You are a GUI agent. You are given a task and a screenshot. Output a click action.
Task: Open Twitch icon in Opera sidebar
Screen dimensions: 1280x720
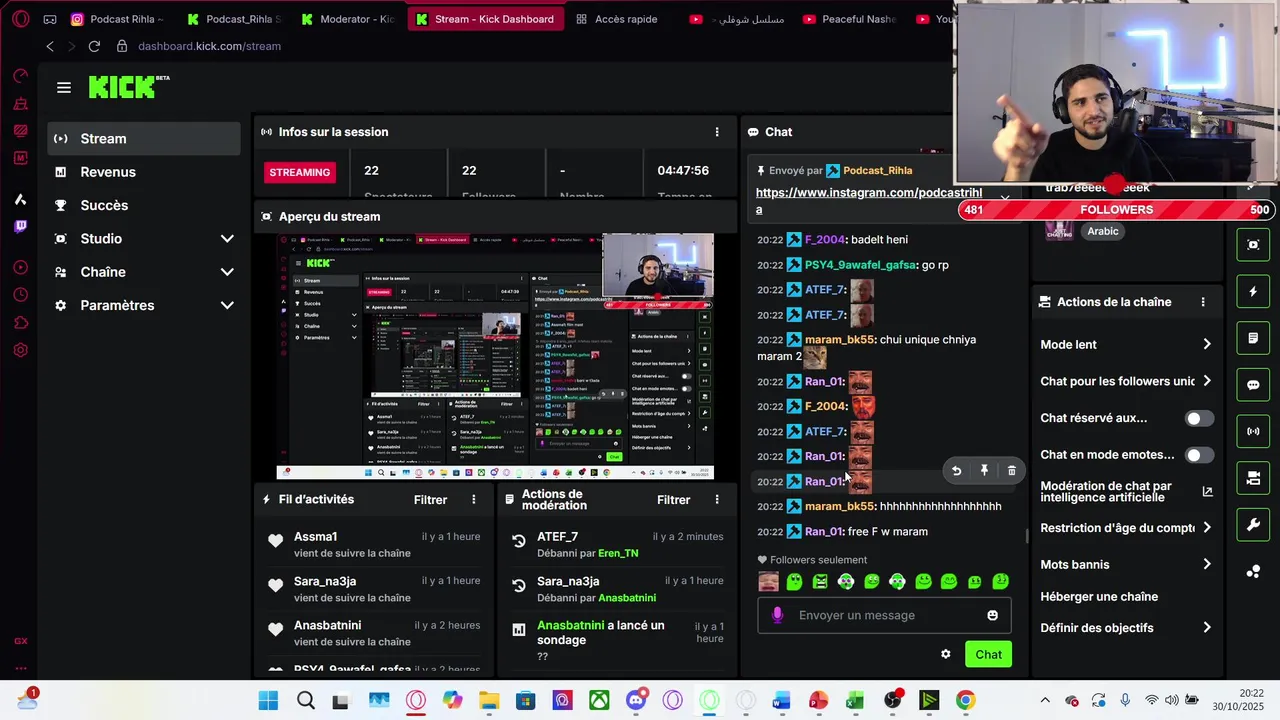pyautogui.click(x=20, y=227)
